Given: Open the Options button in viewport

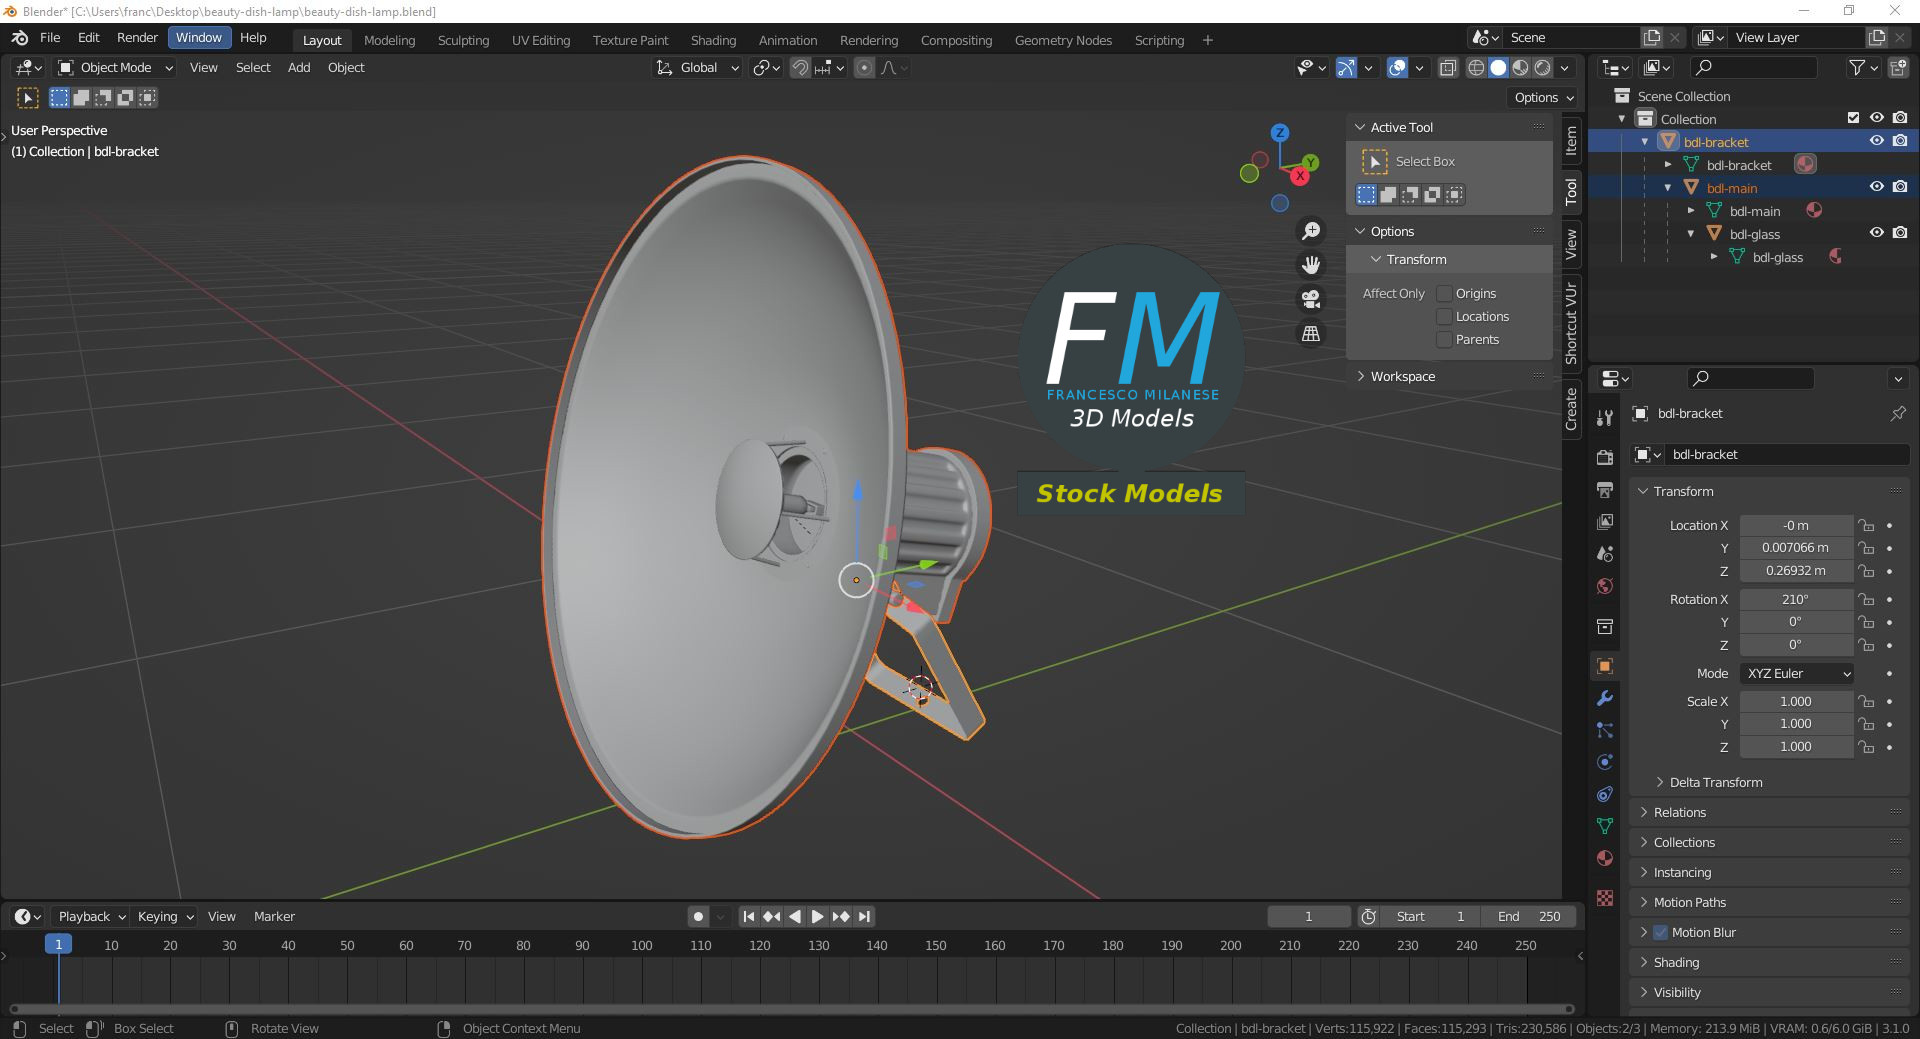Looking at the screenshot, I should tap(1543, 98).
